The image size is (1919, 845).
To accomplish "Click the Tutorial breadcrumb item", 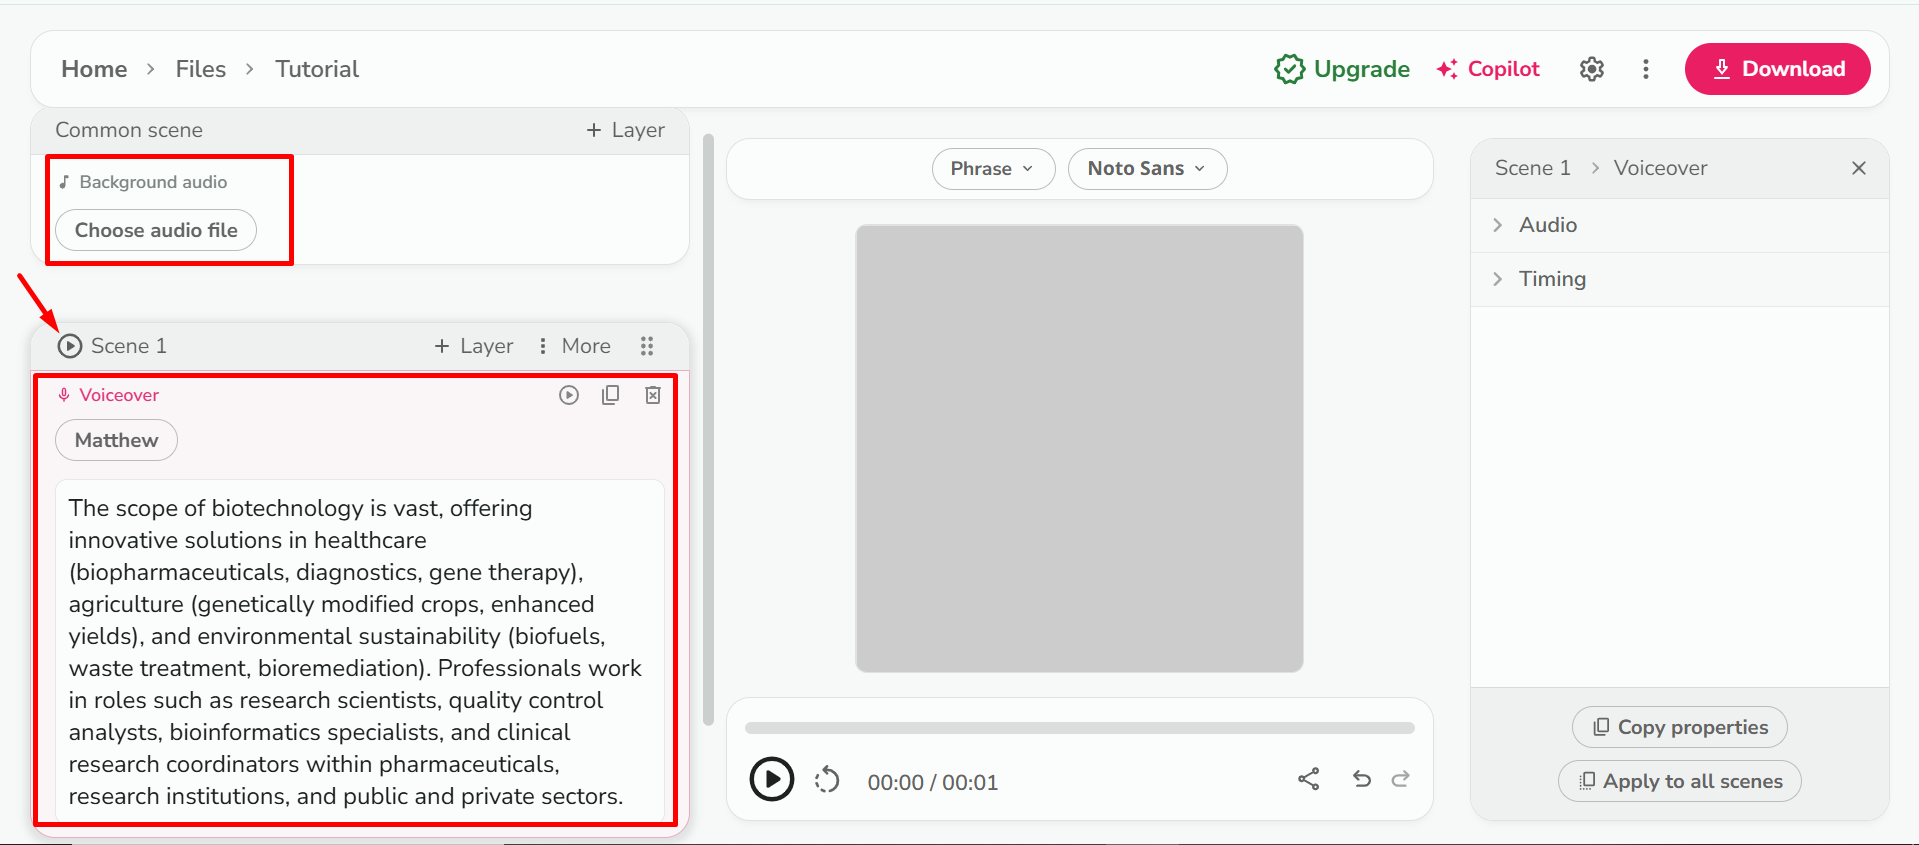I will pyautogui.click(x=317, y=69).
